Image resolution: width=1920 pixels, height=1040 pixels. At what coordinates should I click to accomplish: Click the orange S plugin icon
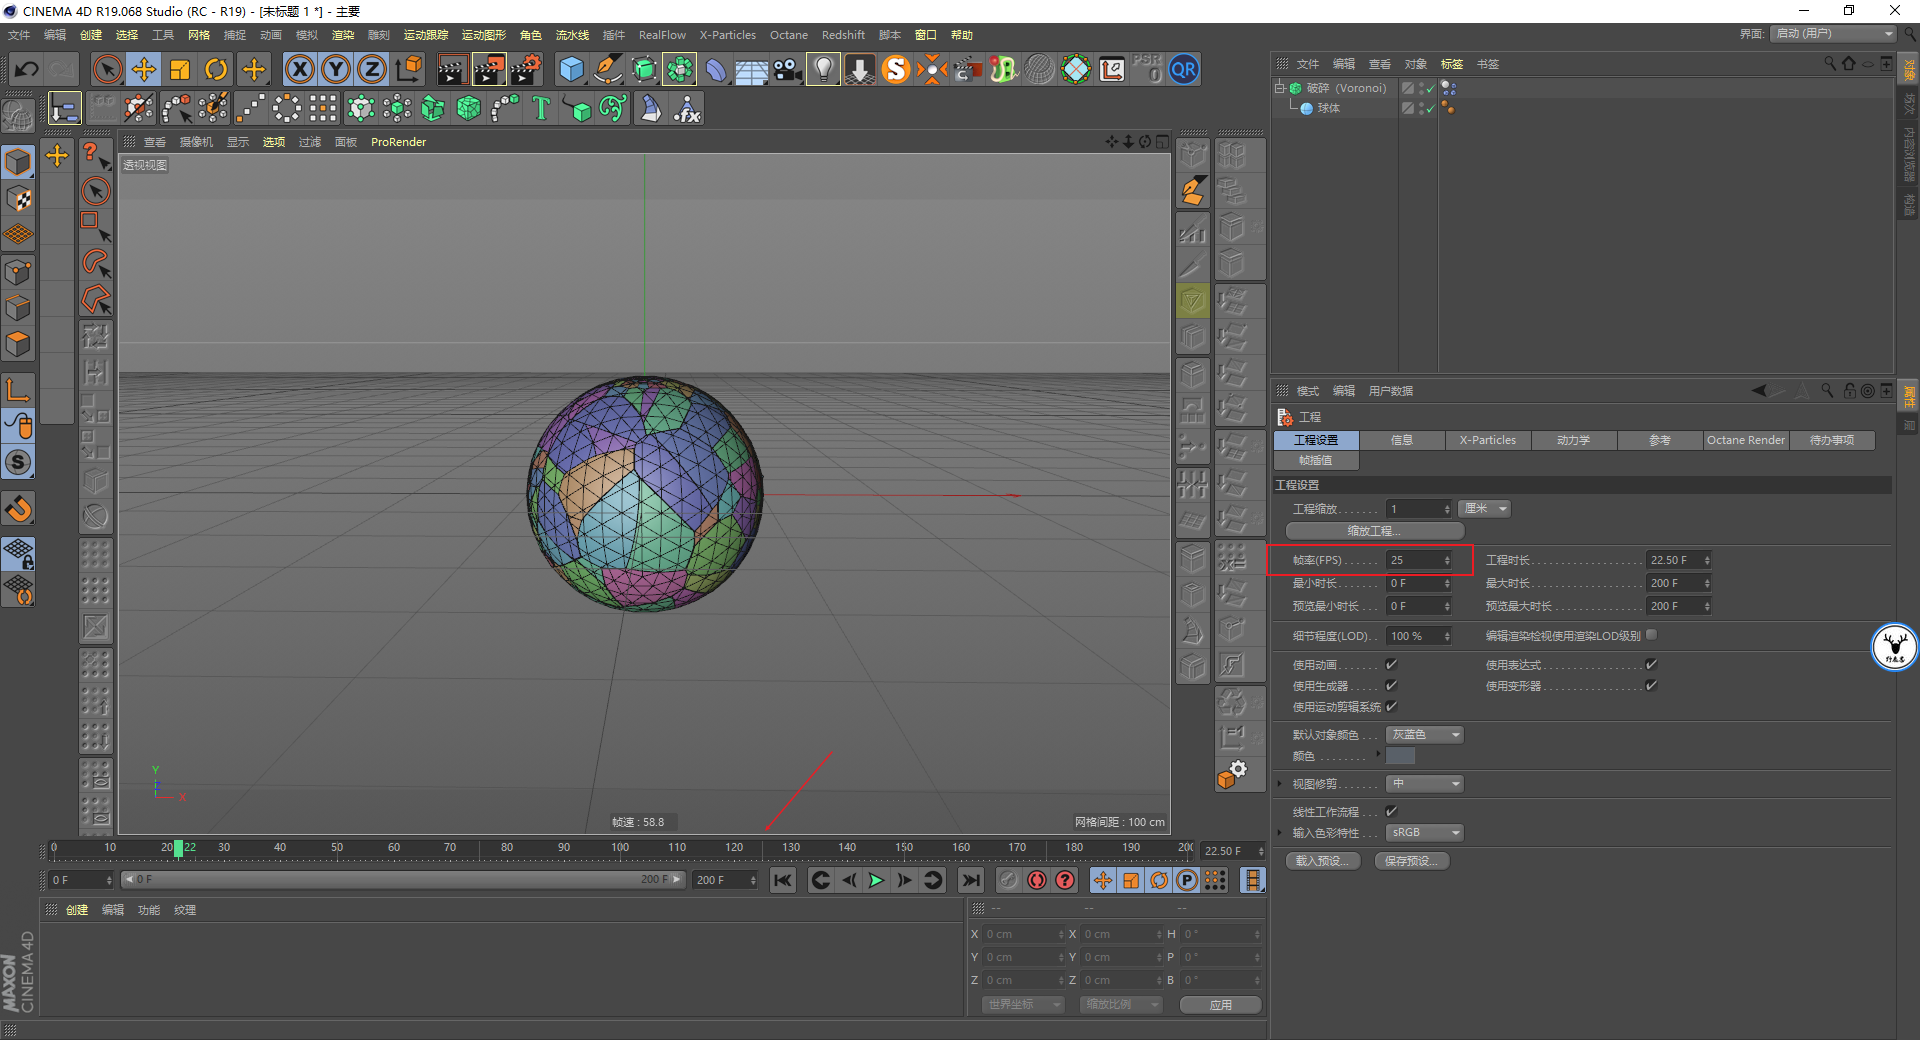(896, 70)
